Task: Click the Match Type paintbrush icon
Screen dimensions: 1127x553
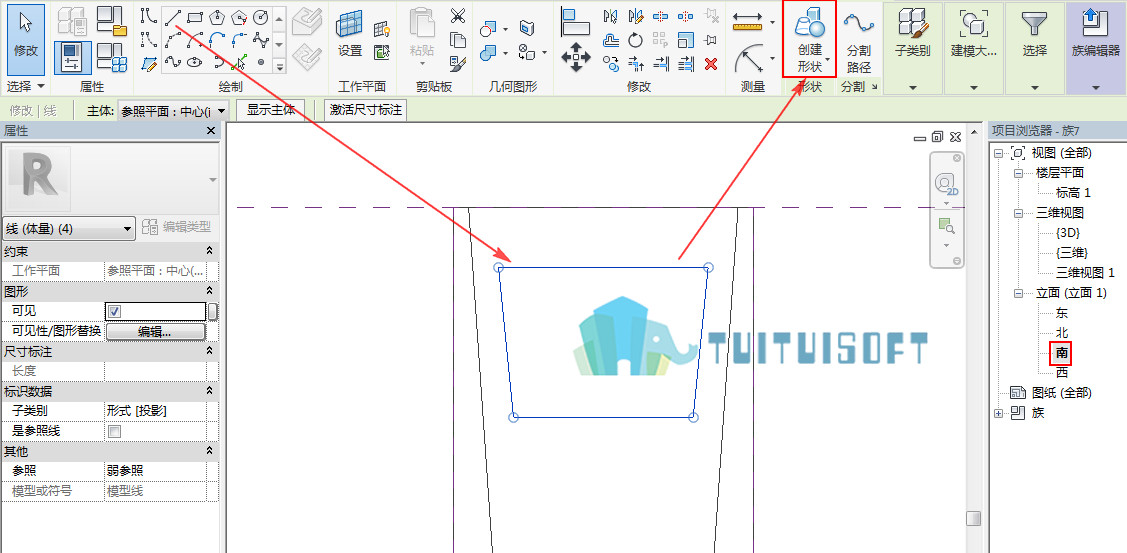Action: [x=458, y=63]
